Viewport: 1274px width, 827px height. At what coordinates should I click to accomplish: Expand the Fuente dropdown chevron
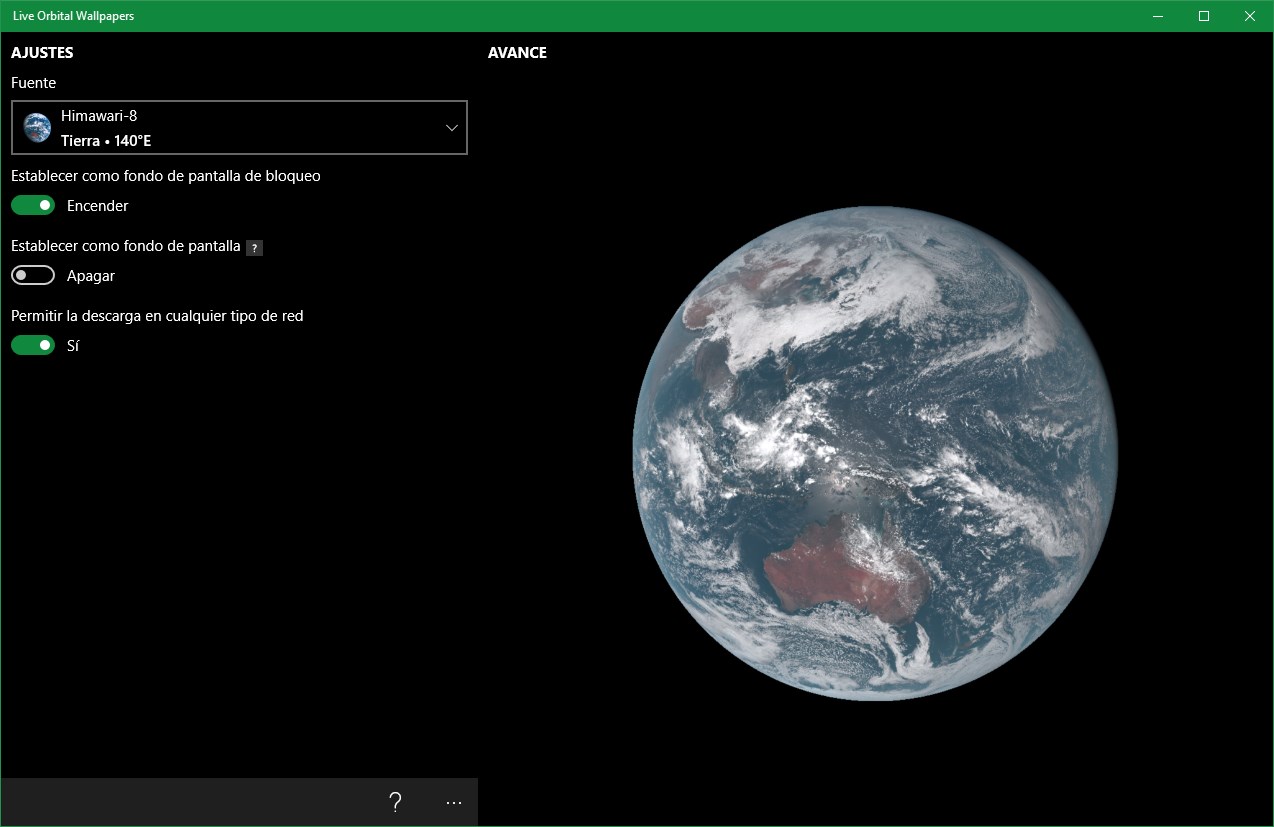(x=452, y=127)
